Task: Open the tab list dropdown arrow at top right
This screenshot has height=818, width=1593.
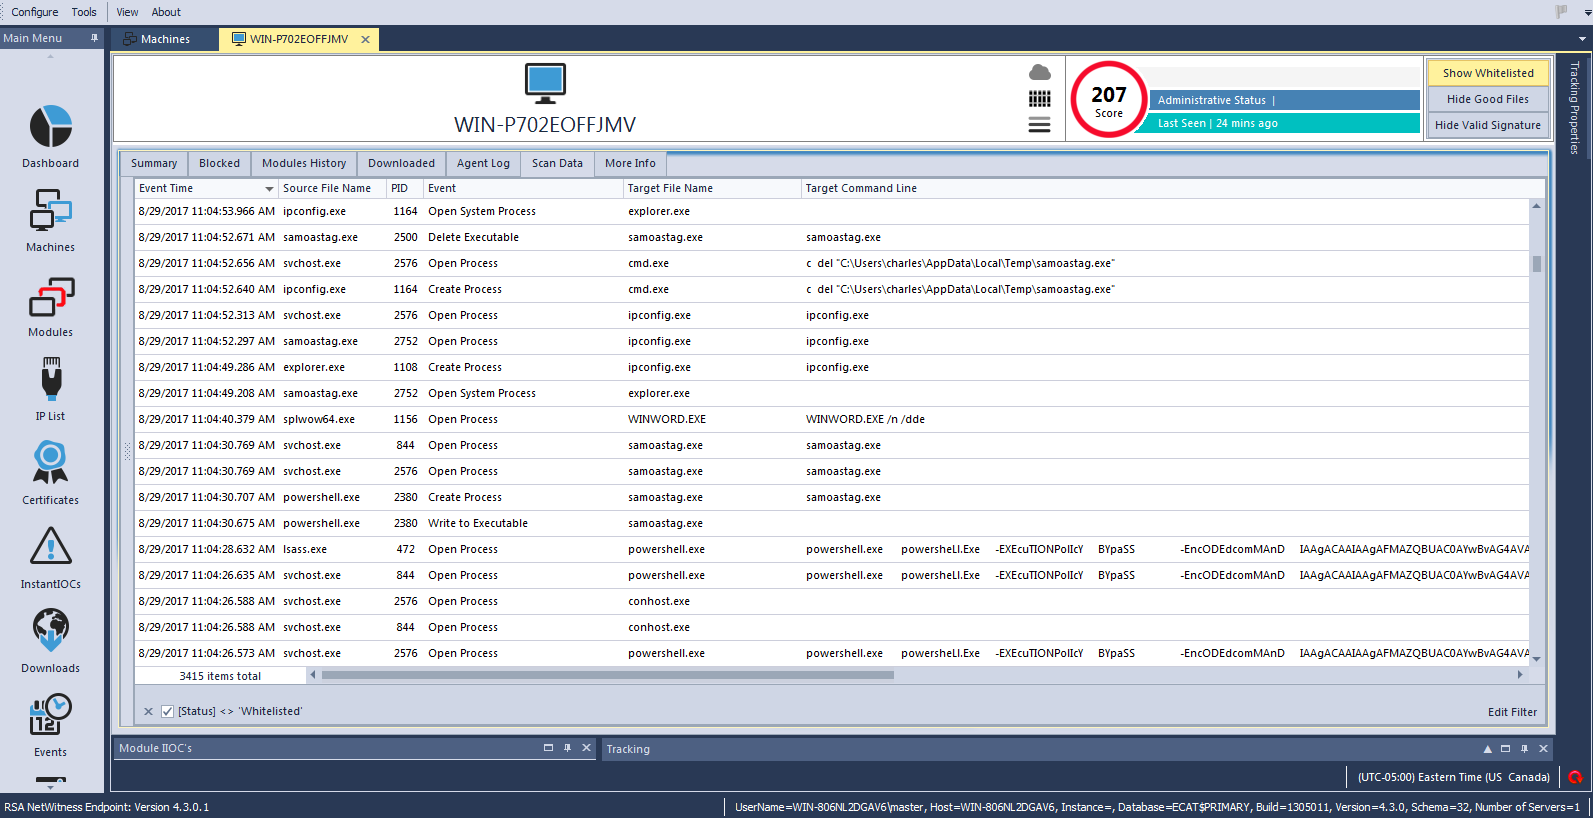Action: [x=1582, y=39]
